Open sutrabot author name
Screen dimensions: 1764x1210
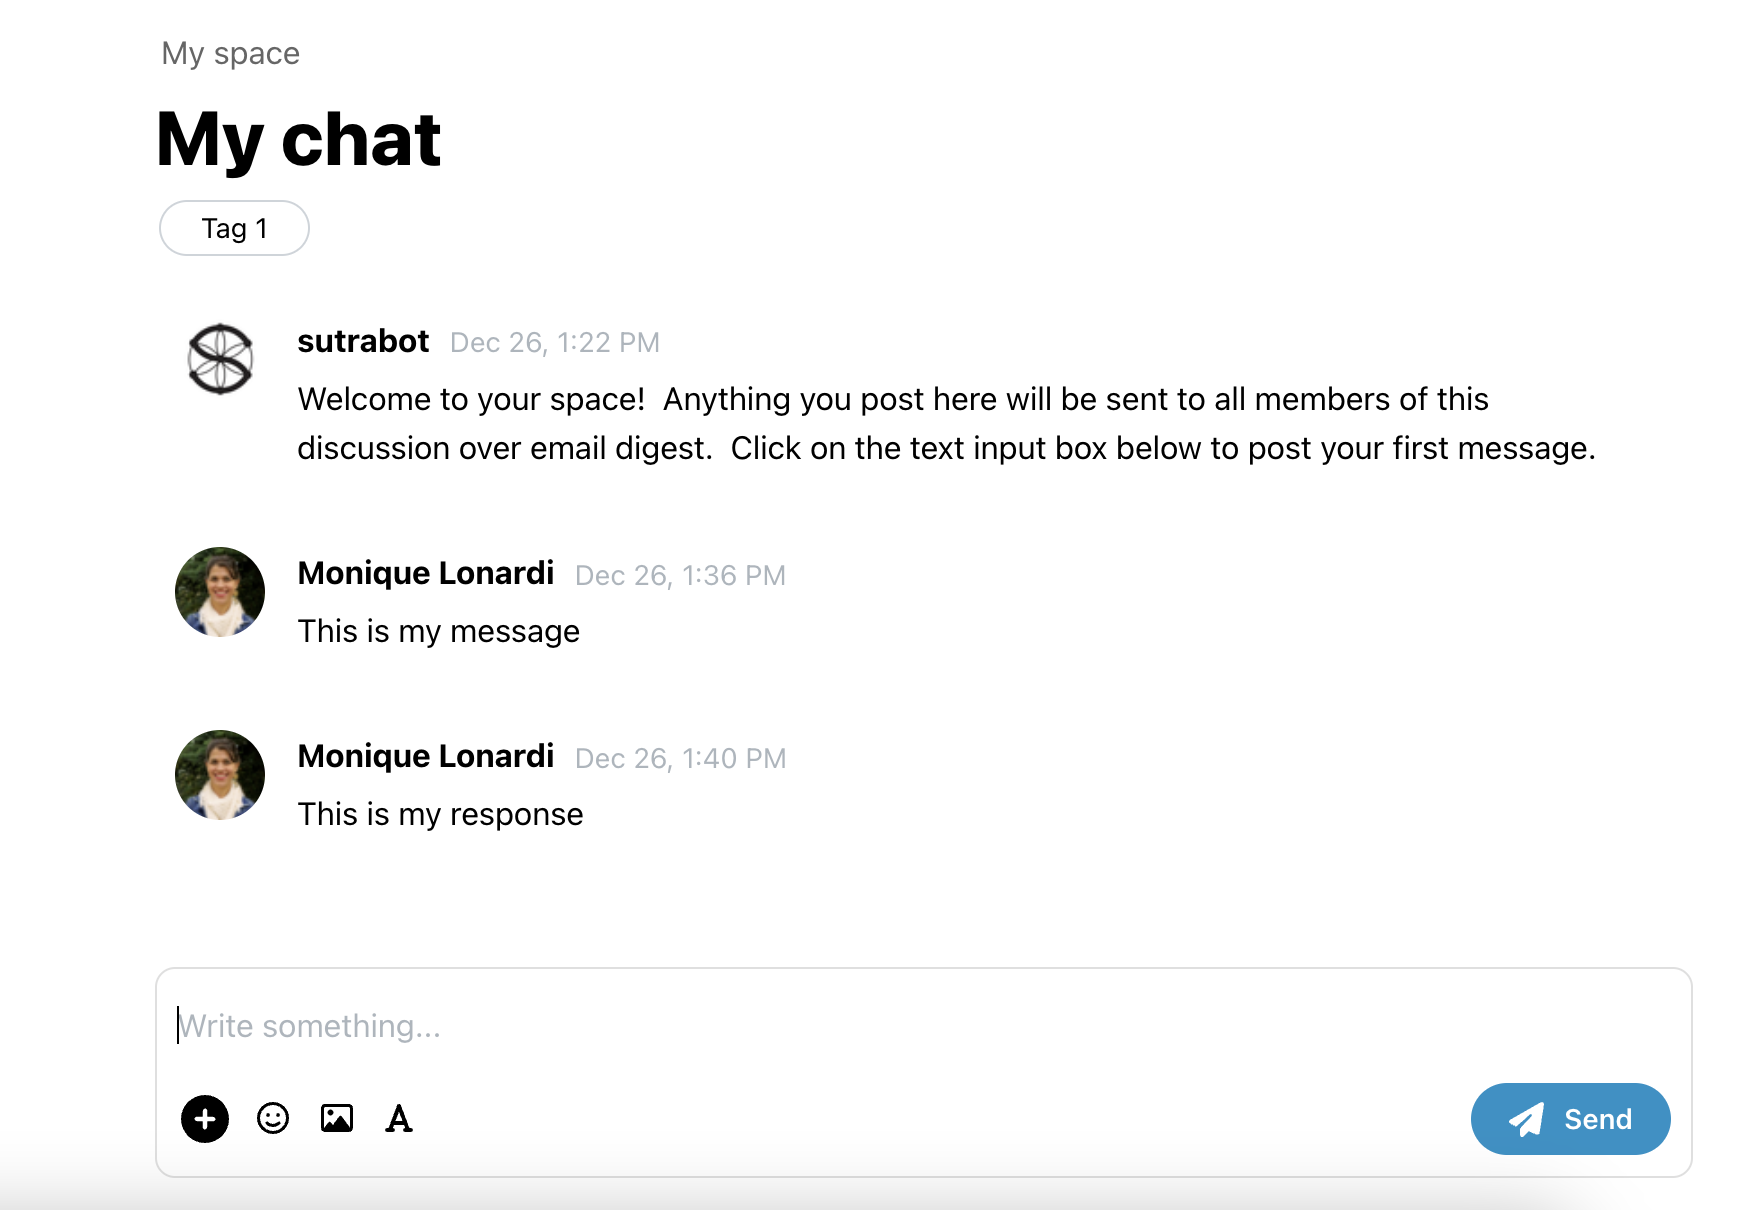tap(363, 341)
